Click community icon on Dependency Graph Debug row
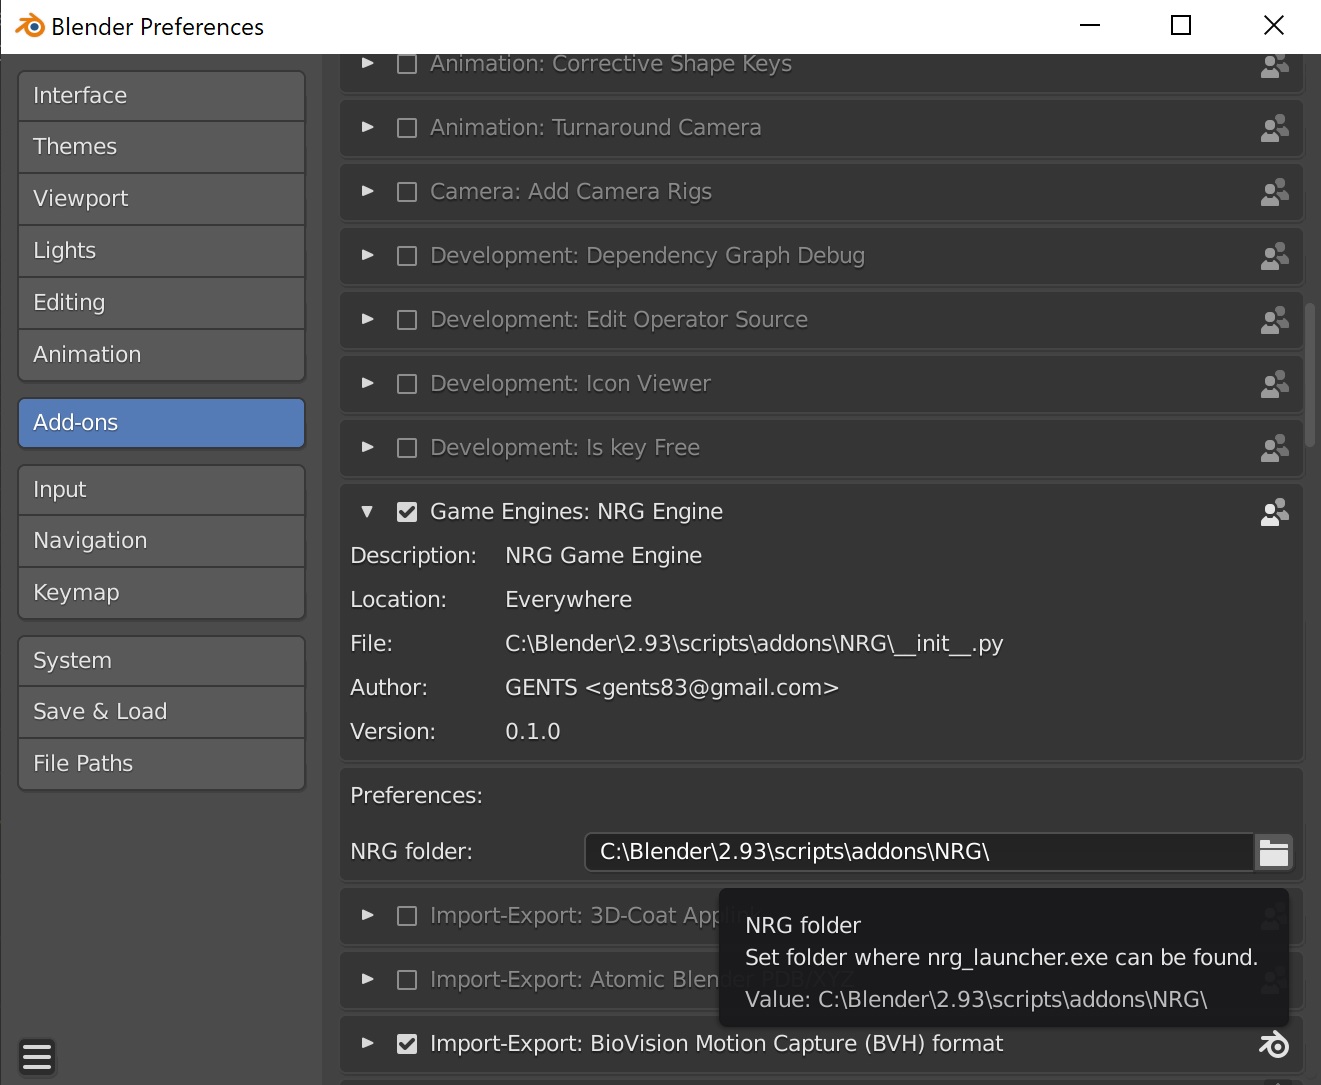This screenshot has height=1085, width=1321. click(x=1274, y=256)
